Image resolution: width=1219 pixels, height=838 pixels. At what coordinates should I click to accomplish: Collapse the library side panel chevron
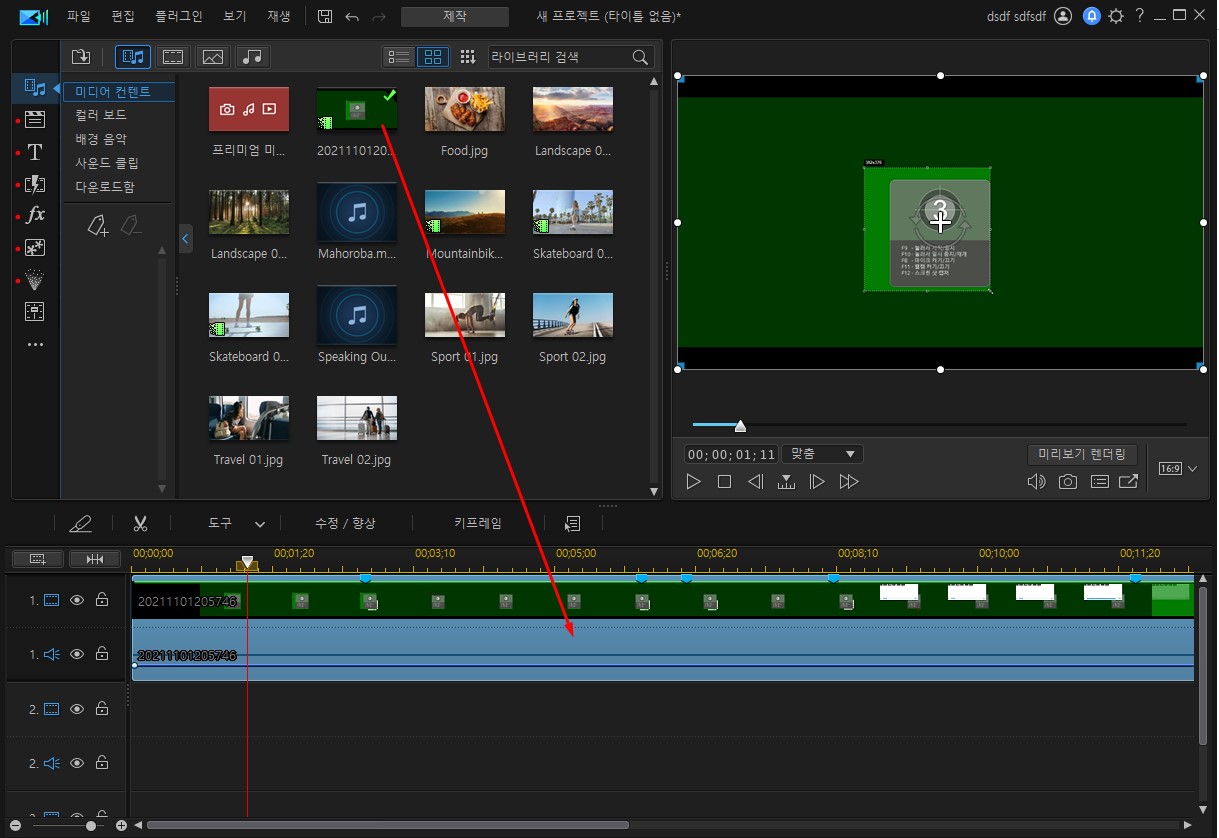coord(185,238)
